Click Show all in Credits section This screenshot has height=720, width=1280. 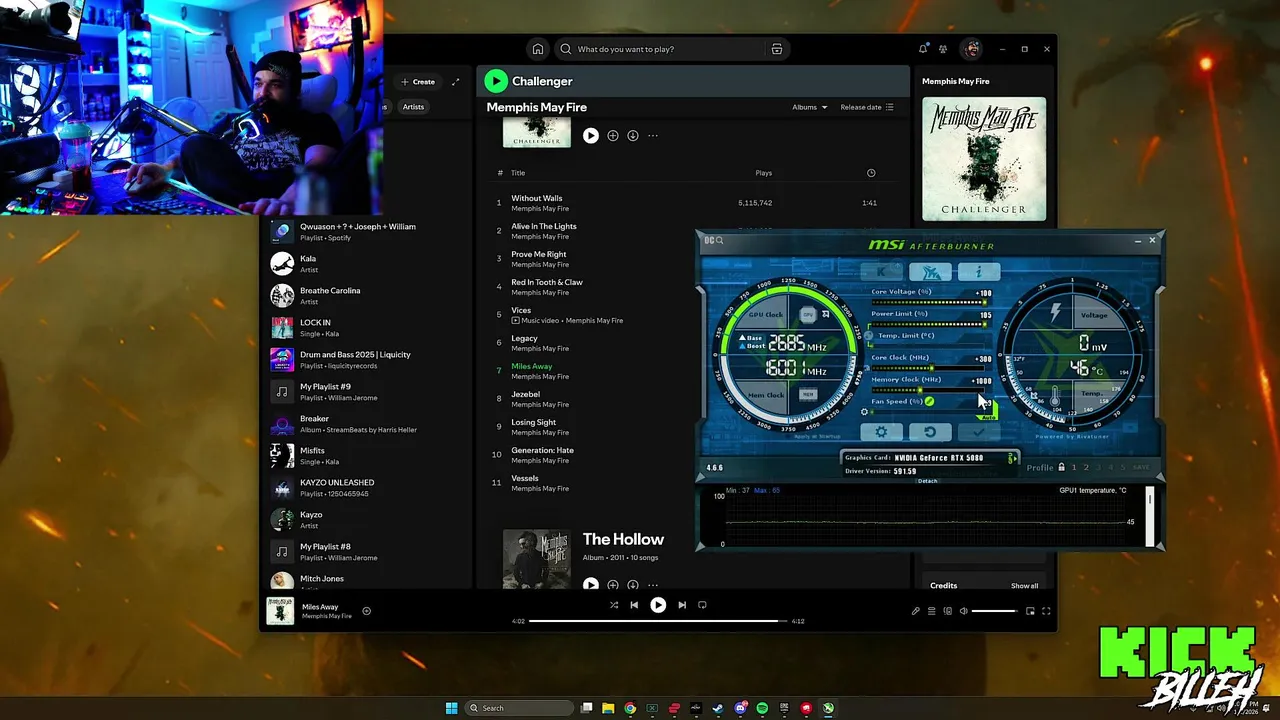point(1024,586)
